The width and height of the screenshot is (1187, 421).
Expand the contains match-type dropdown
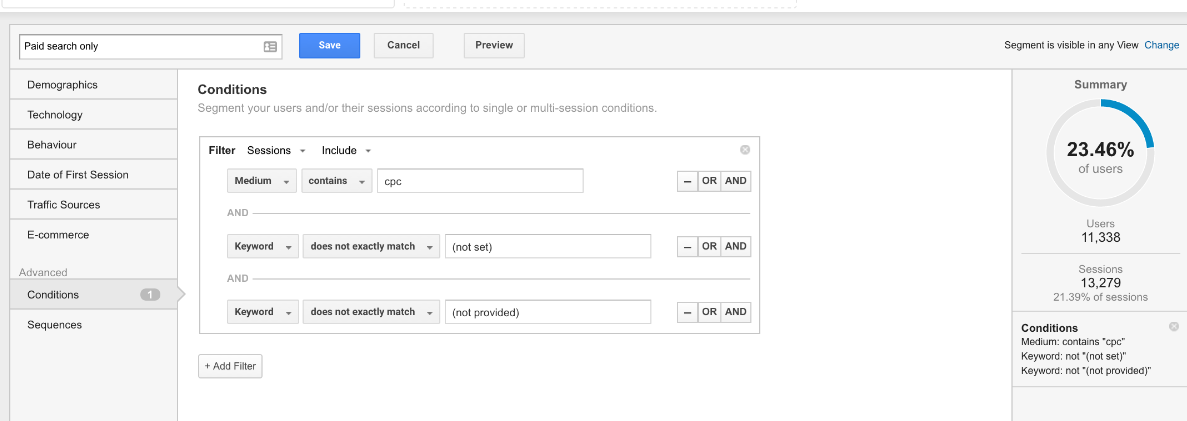(x=336, y=181)
